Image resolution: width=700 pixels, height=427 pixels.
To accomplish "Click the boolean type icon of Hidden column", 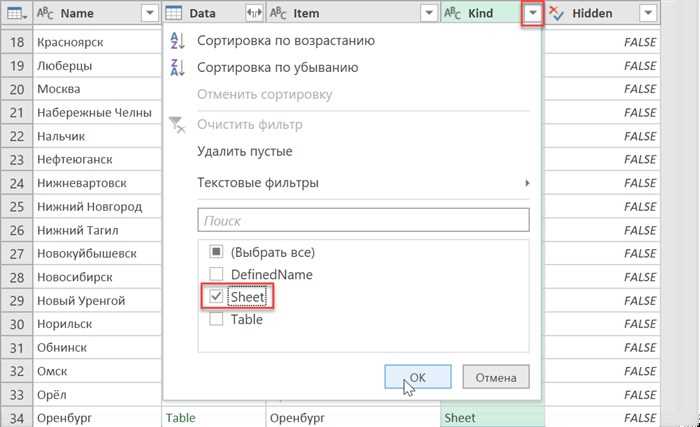I will 556,13.
